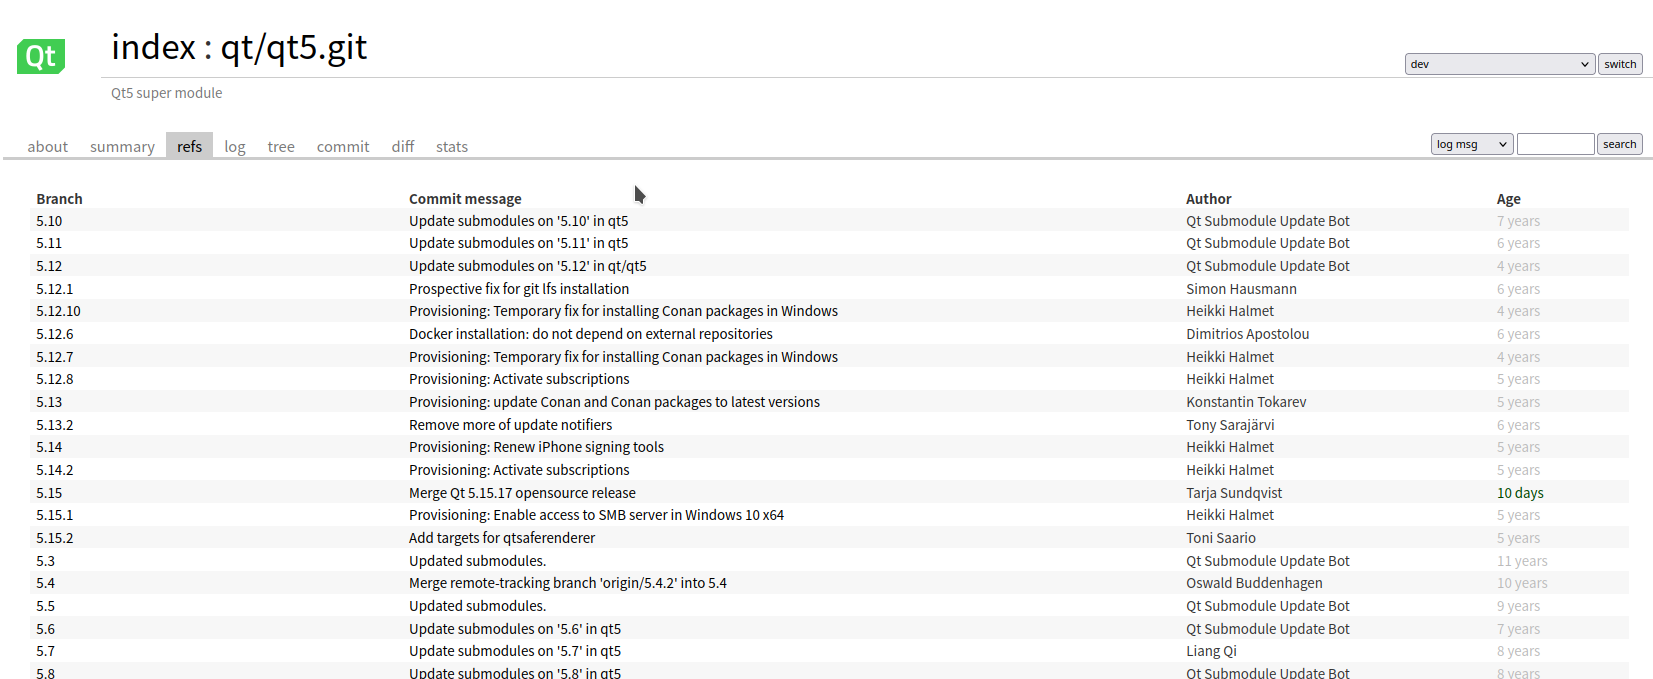Click author name Simon Hausmann
This screenshot has width=1653, height=679.
click(x=1241, y=289)
